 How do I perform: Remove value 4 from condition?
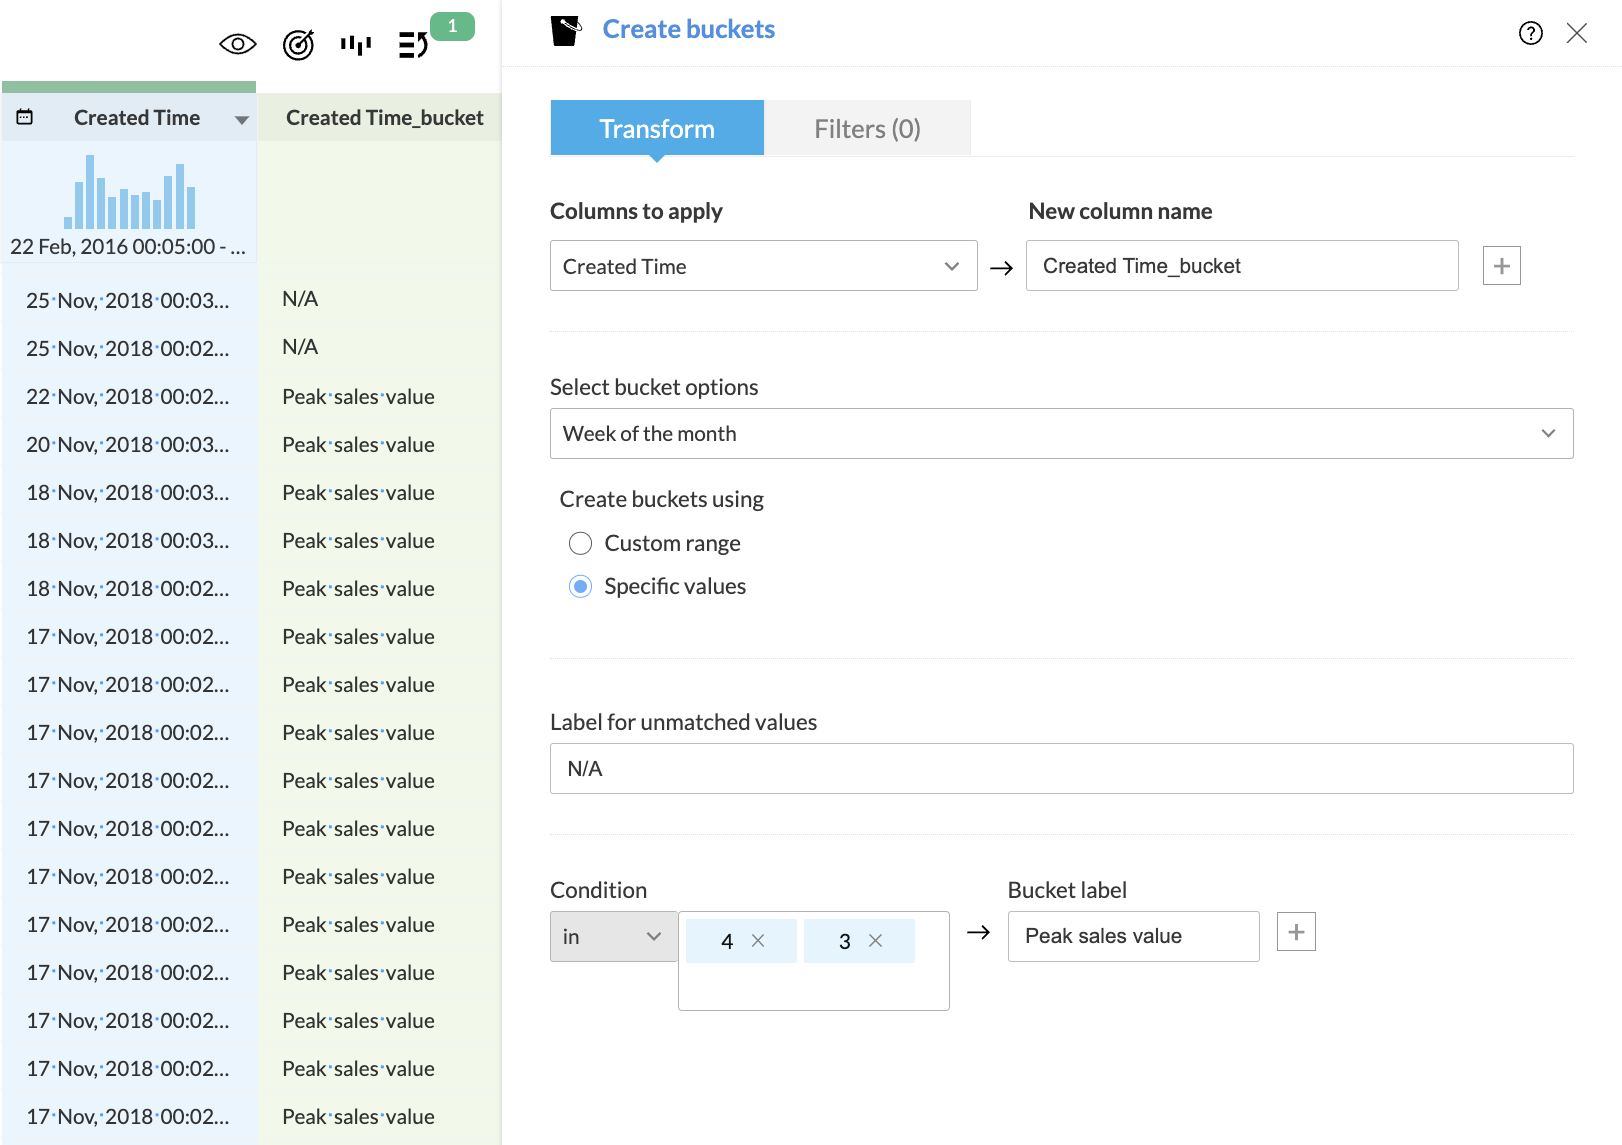[x=758, y=941]
